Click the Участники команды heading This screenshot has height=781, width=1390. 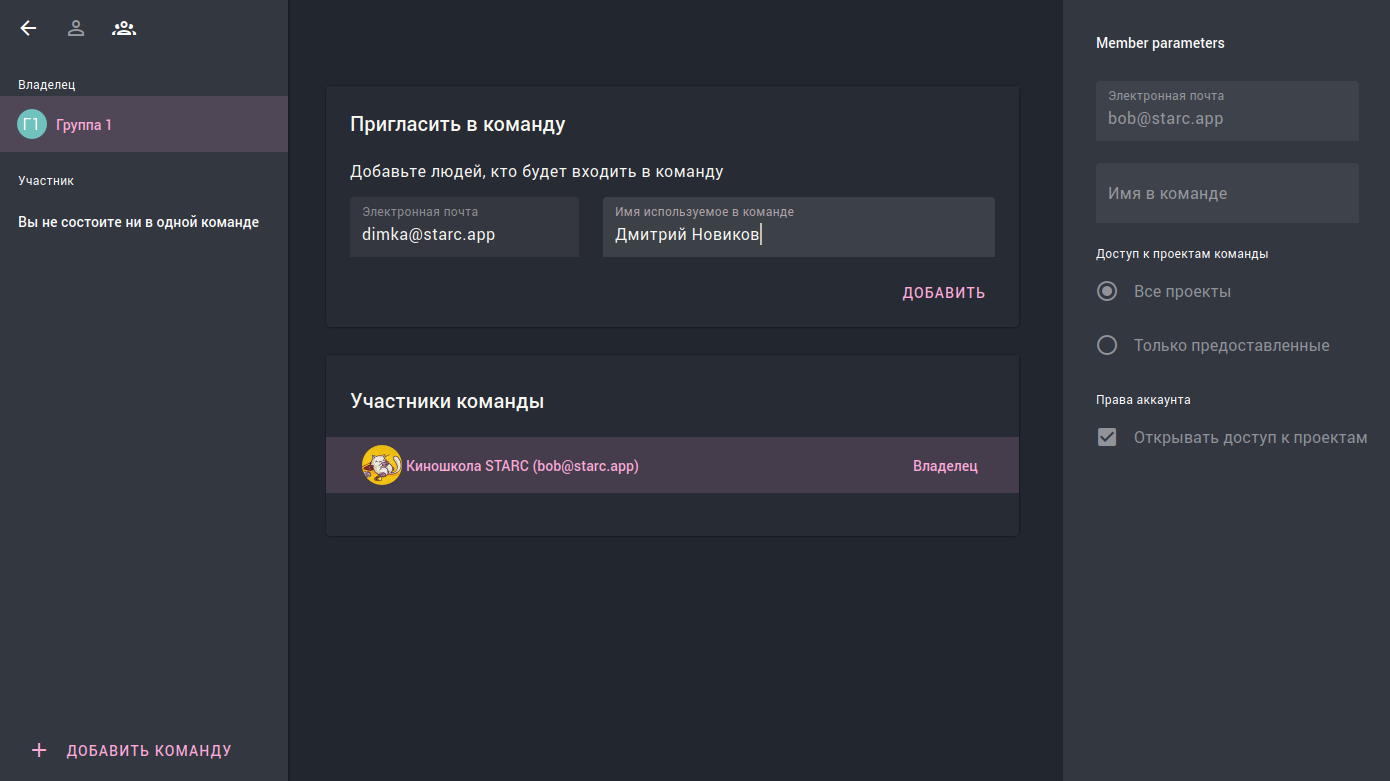pyautogui.click(x=447, y=401)
